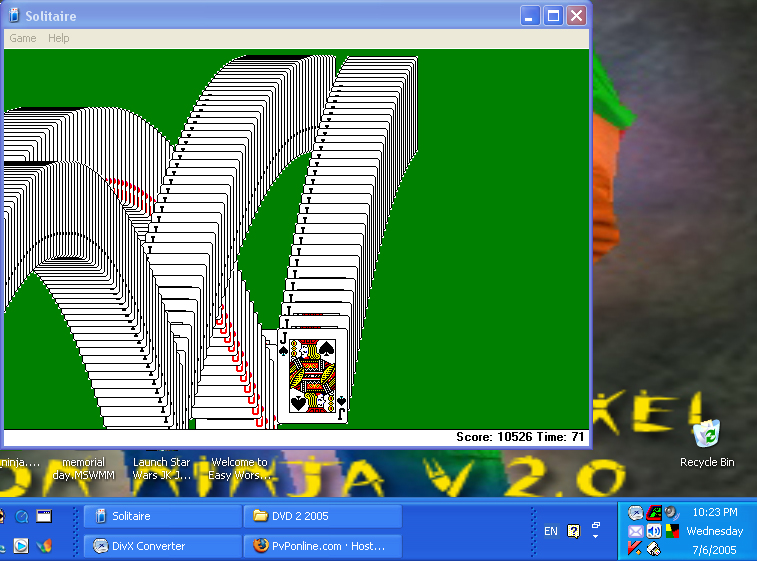Open the Help menu
Screen dimensions: 758x562
point(59,38)
